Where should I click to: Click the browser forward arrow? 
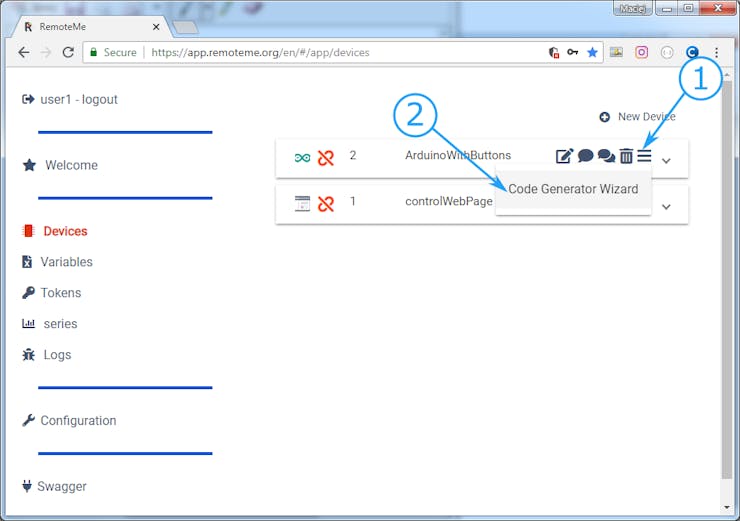(x=46, y=52)
